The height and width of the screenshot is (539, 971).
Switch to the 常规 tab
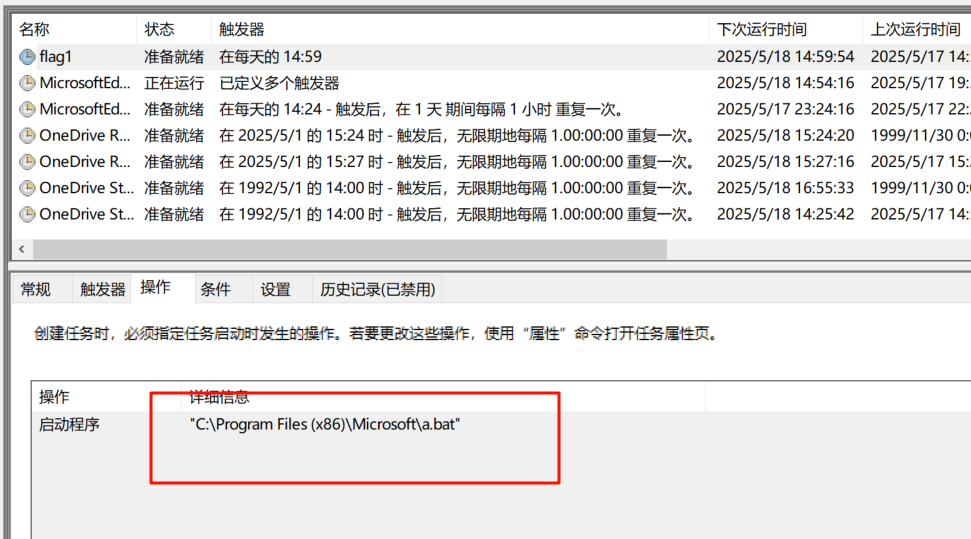(x=35, y=289)
